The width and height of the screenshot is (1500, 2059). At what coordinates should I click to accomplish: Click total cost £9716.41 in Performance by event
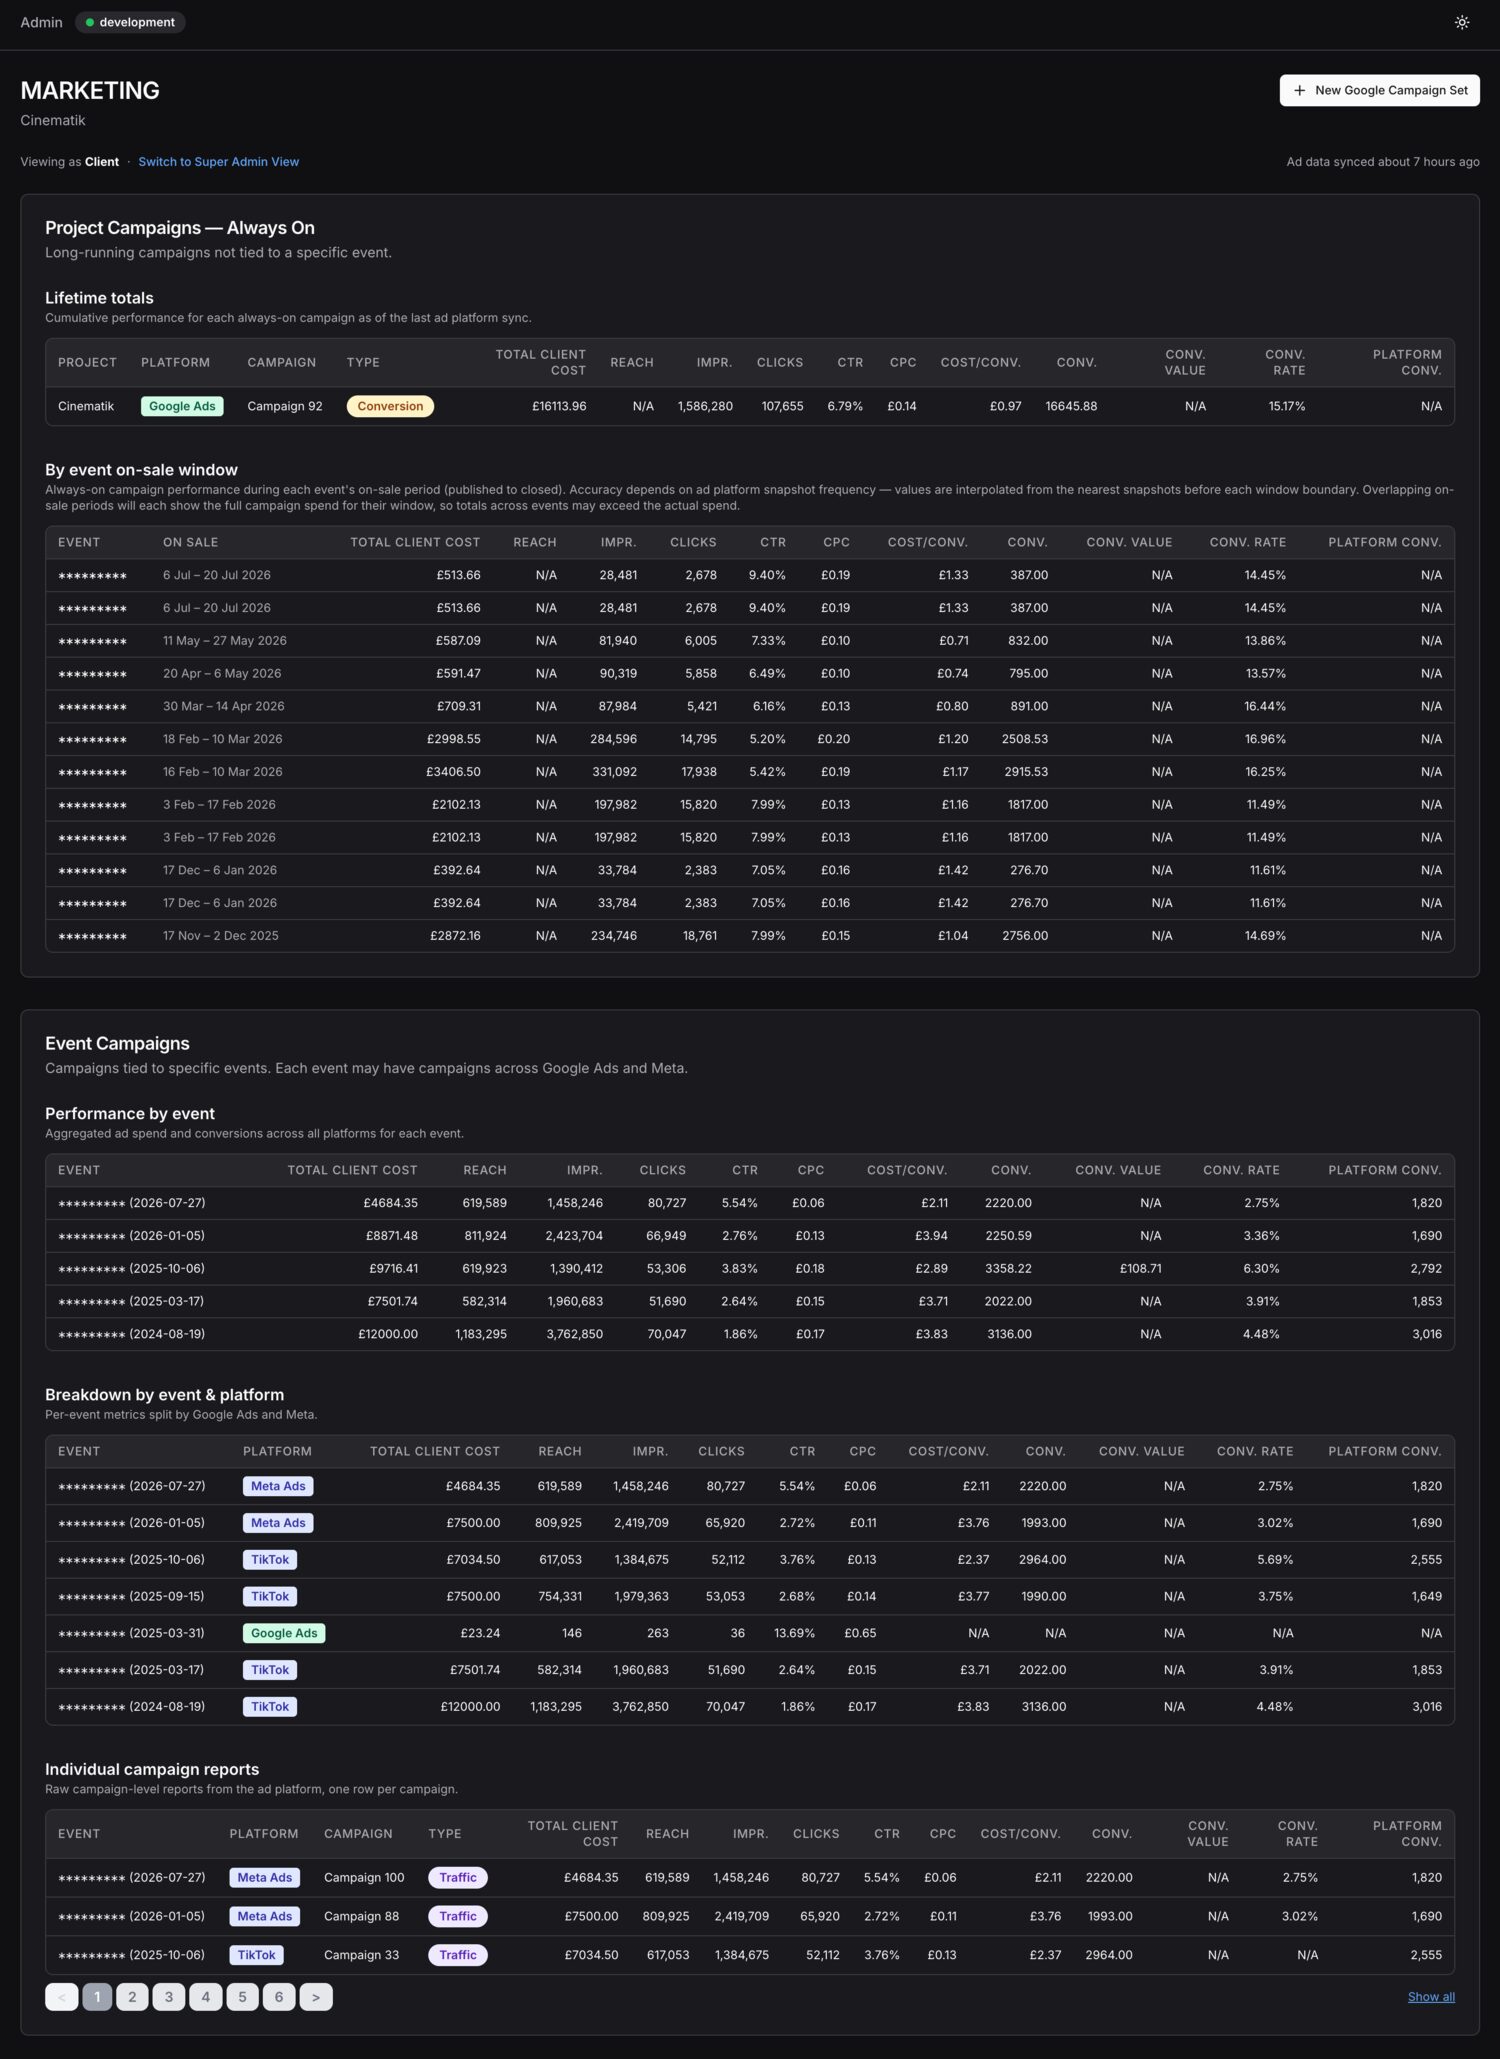[393, 1268]
